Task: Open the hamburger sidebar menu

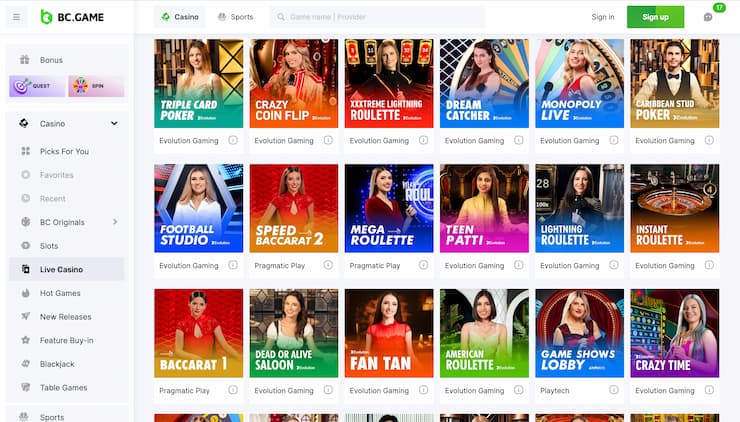Action: click(x=17, y=17)
